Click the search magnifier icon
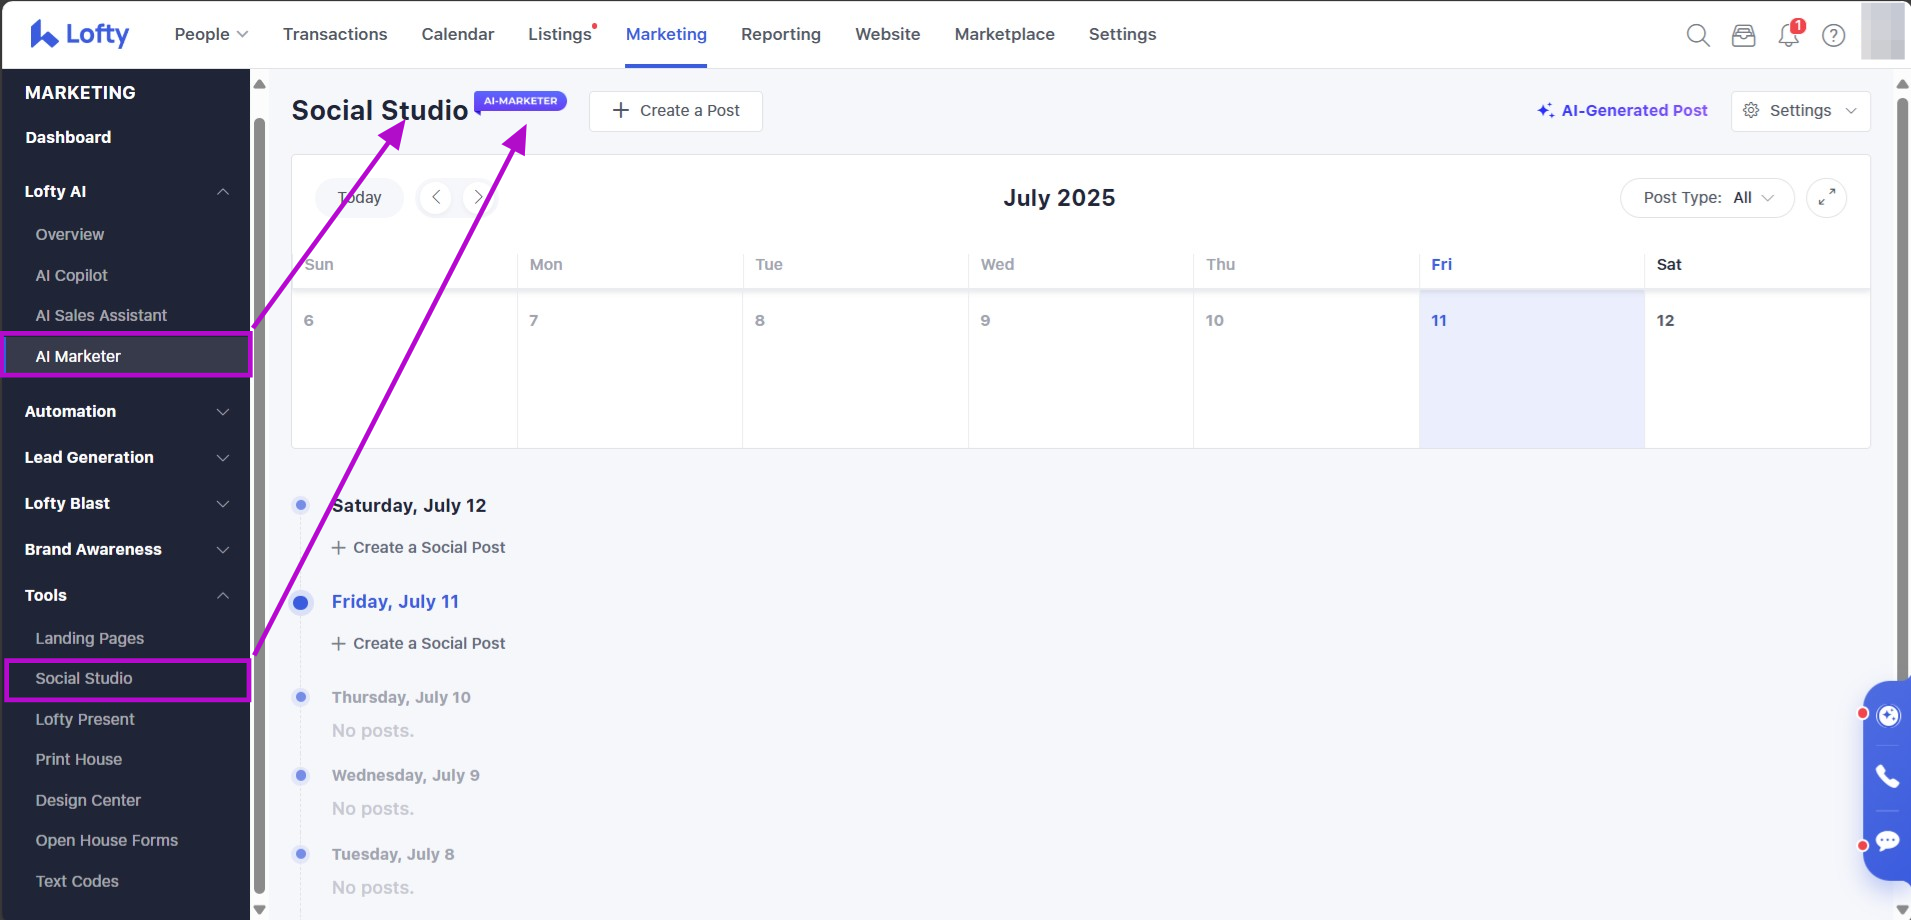This screenshot has height=920, width=1911. (1697, 36)
